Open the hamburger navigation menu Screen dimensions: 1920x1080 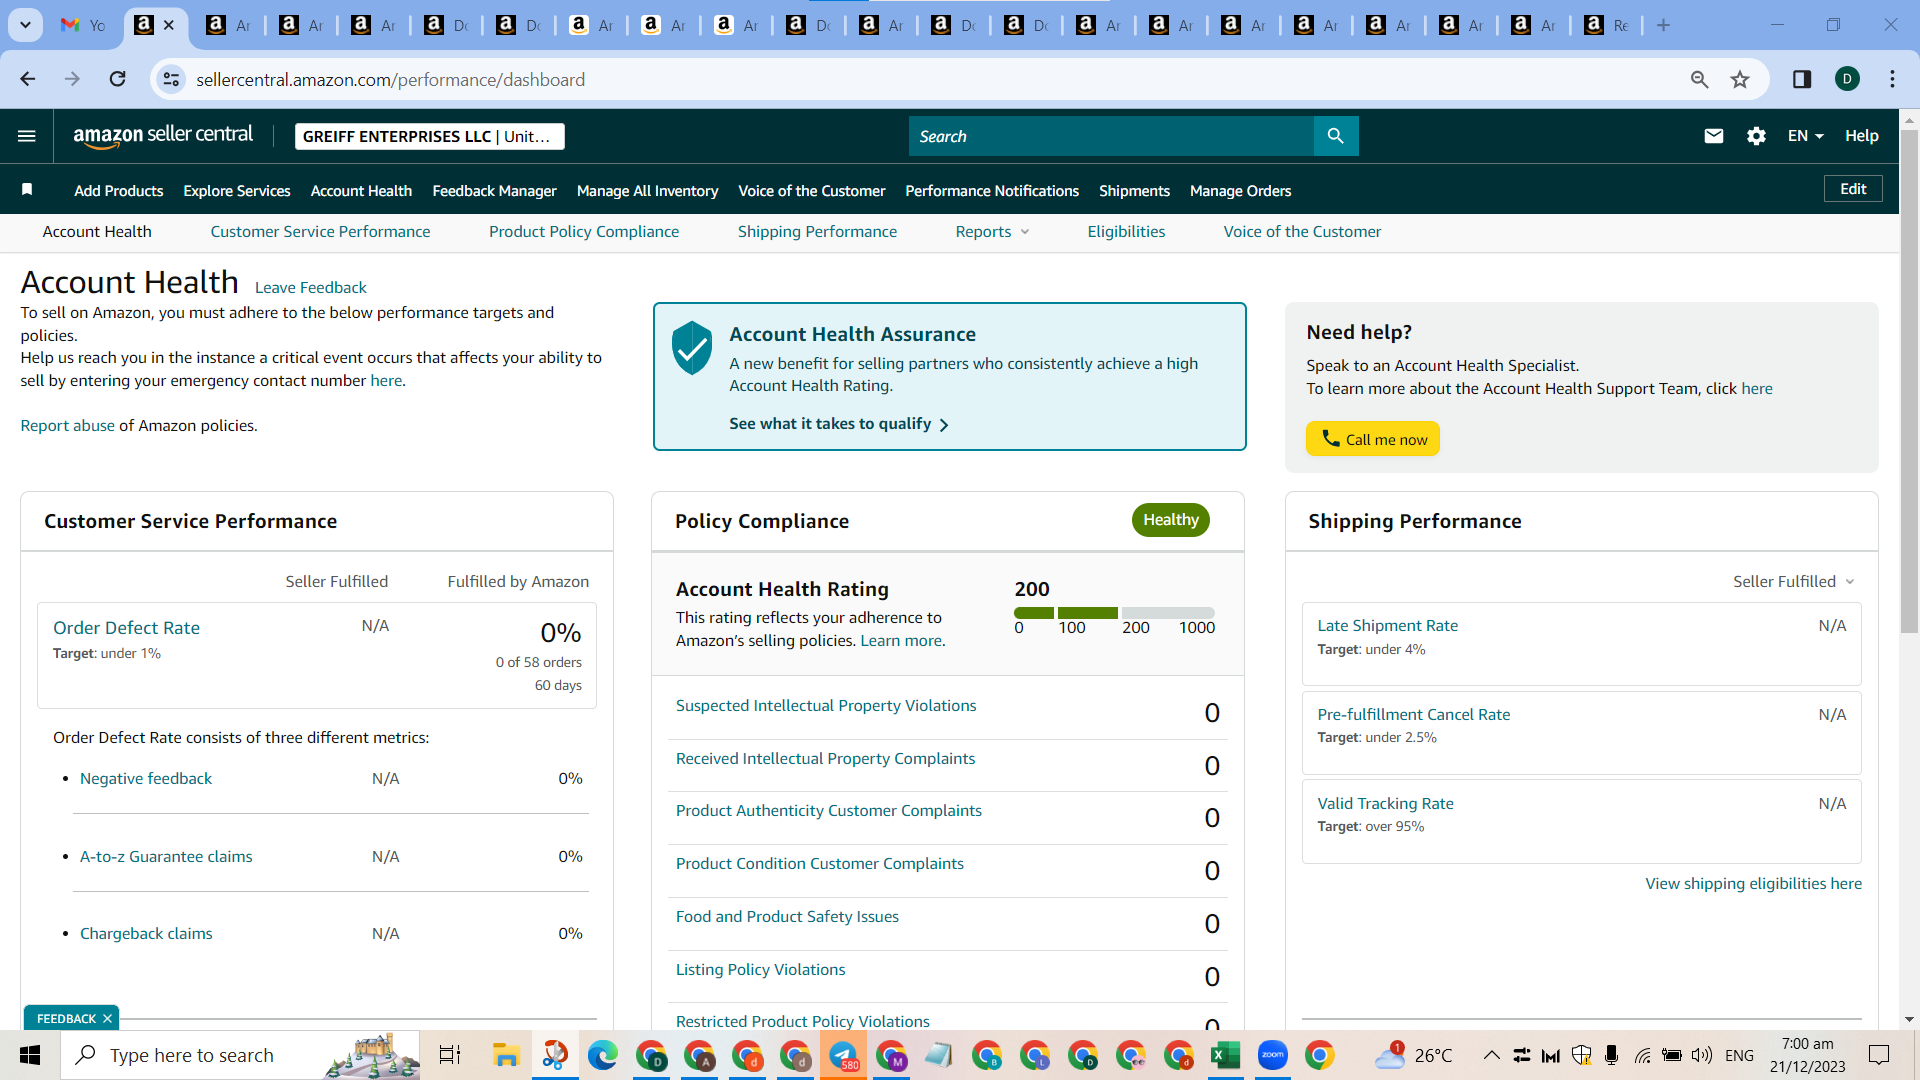[27, 136]
